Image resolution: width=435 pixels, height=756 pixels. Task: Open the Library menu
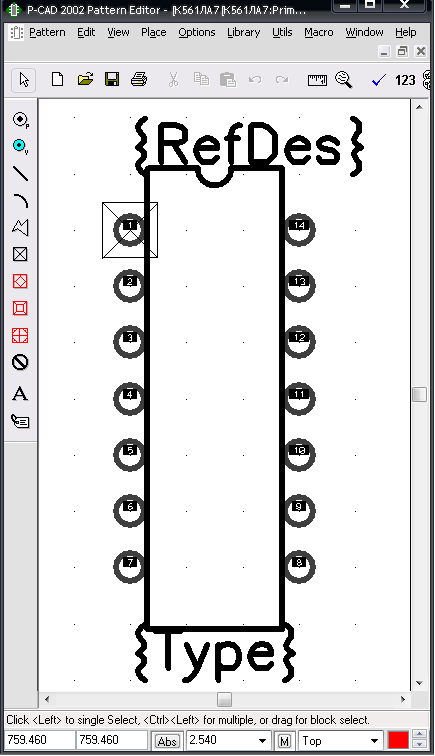coord(244,32)
